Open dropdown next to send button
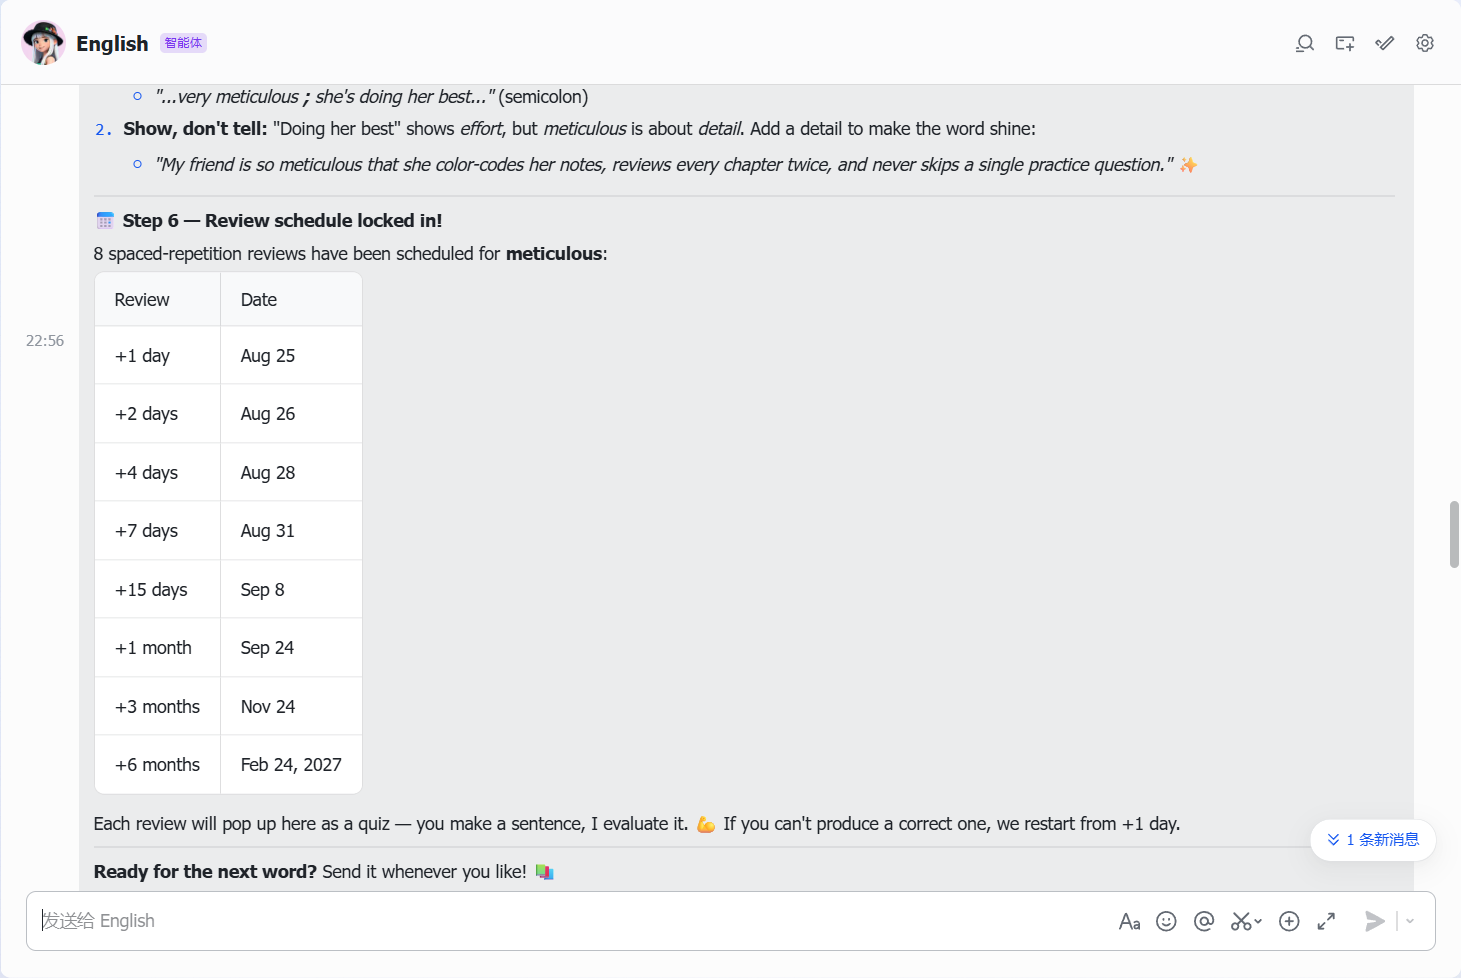1461x978 pixels. [x=1410, y=921]
